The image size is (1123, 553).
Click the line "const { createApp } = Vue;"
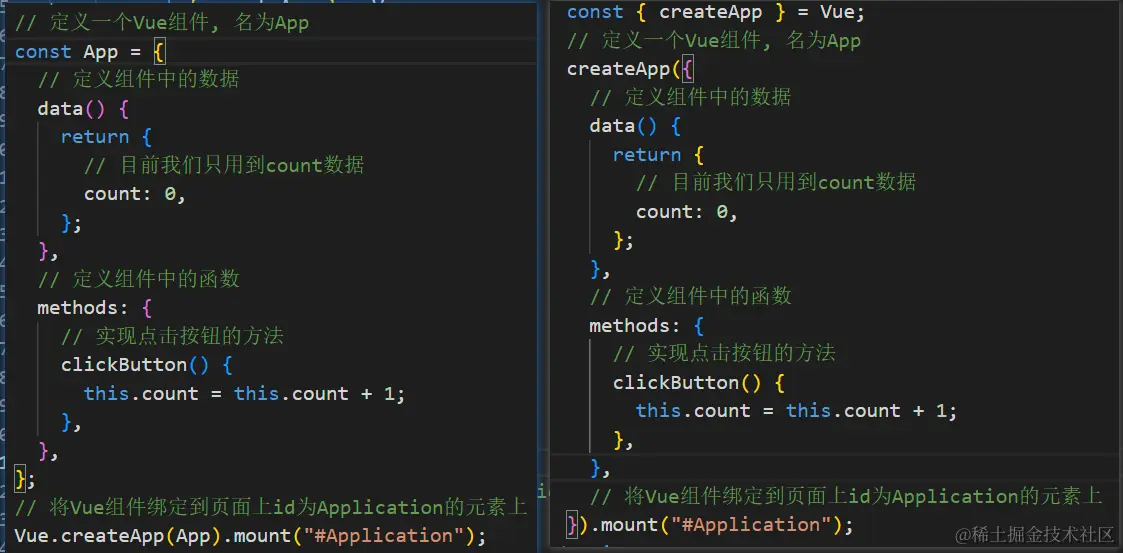pyautogui.click(x=716, y=12)
